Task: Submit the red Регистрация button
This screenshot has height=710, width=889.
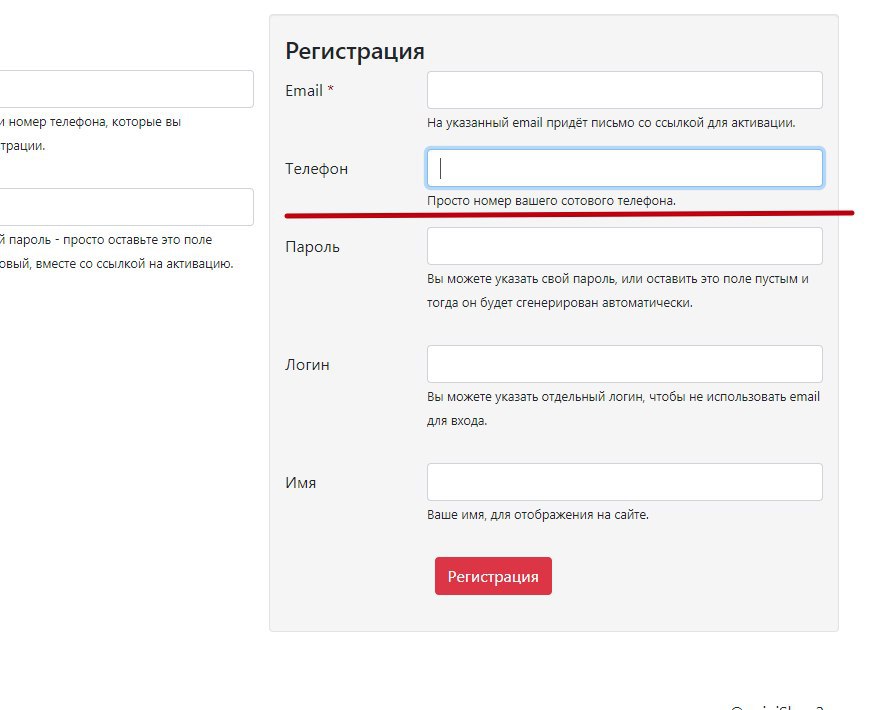Action: point(493,576)
